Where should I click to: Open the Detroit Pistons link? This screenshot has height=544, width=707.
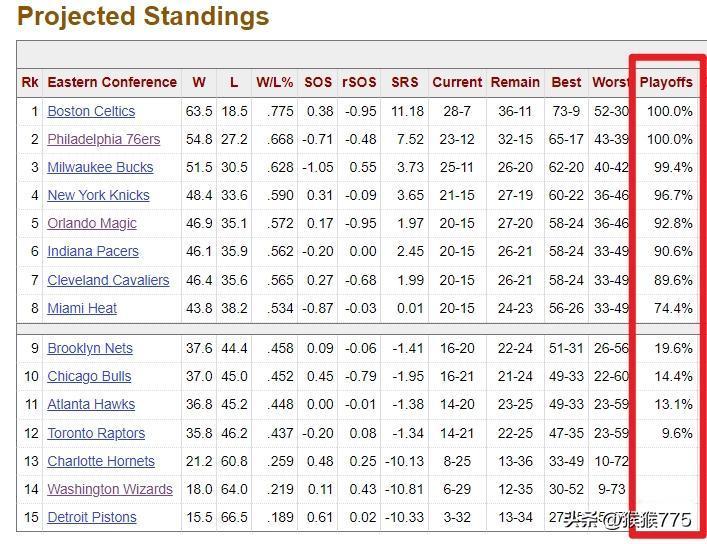pyautogui.click(x=92, y=517)
